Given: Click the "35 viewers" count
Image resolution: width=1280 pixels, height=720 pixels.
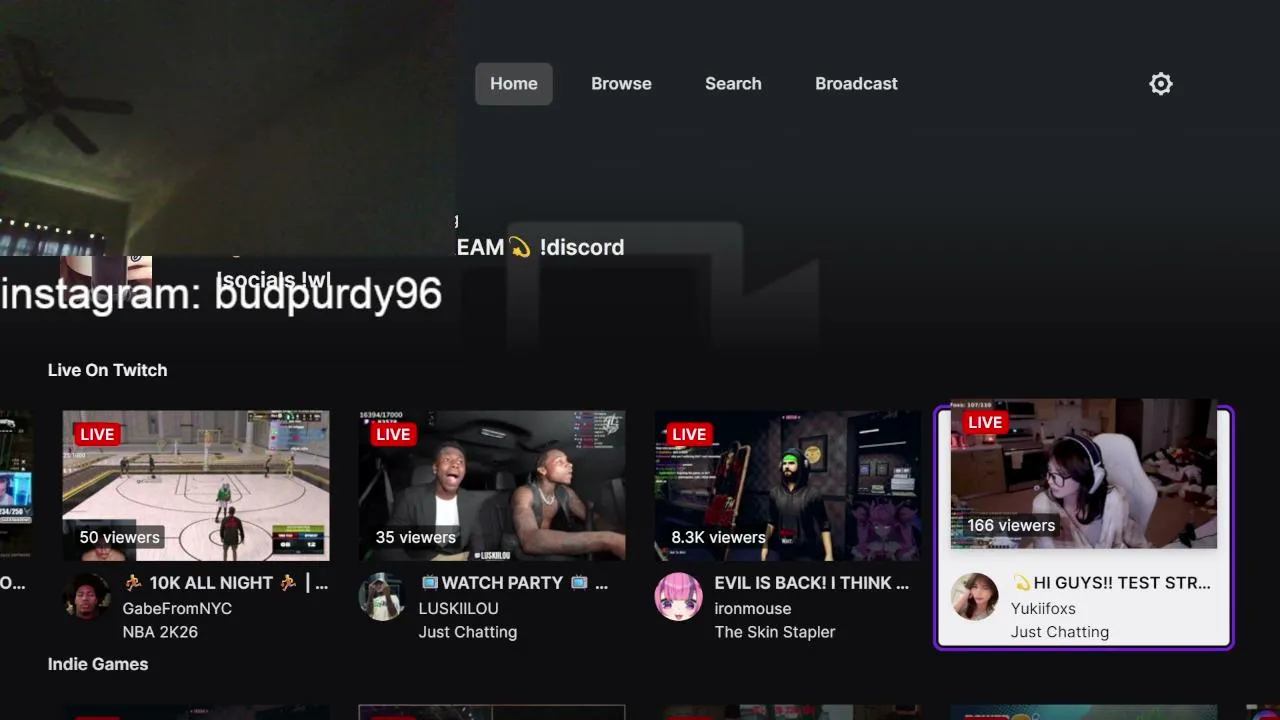Looking at the screenshot, I should tap(416, 537).
